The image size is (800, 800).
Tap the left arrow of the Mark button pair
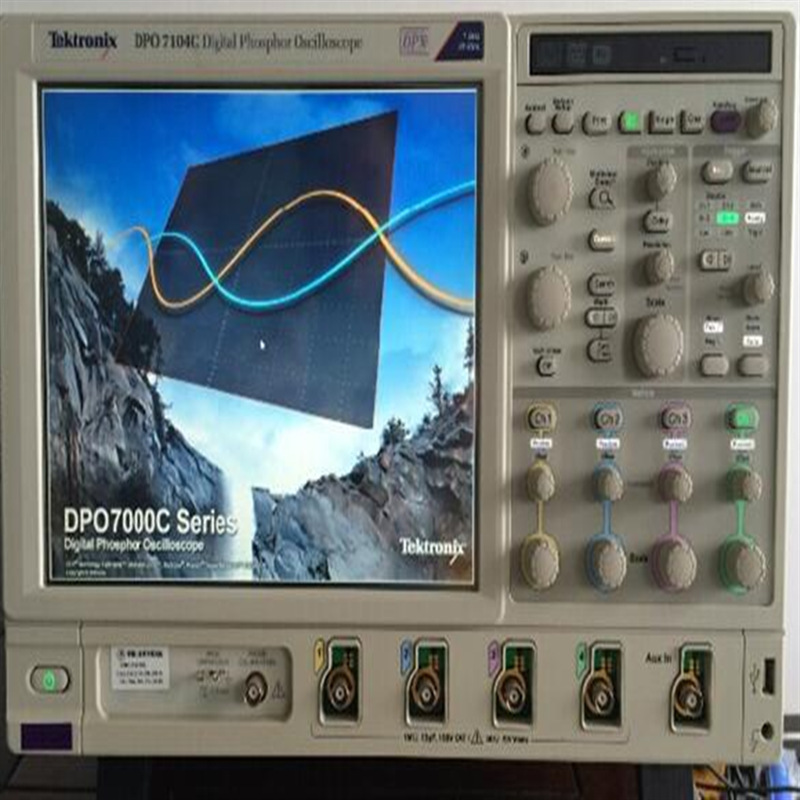click(594, 318)
